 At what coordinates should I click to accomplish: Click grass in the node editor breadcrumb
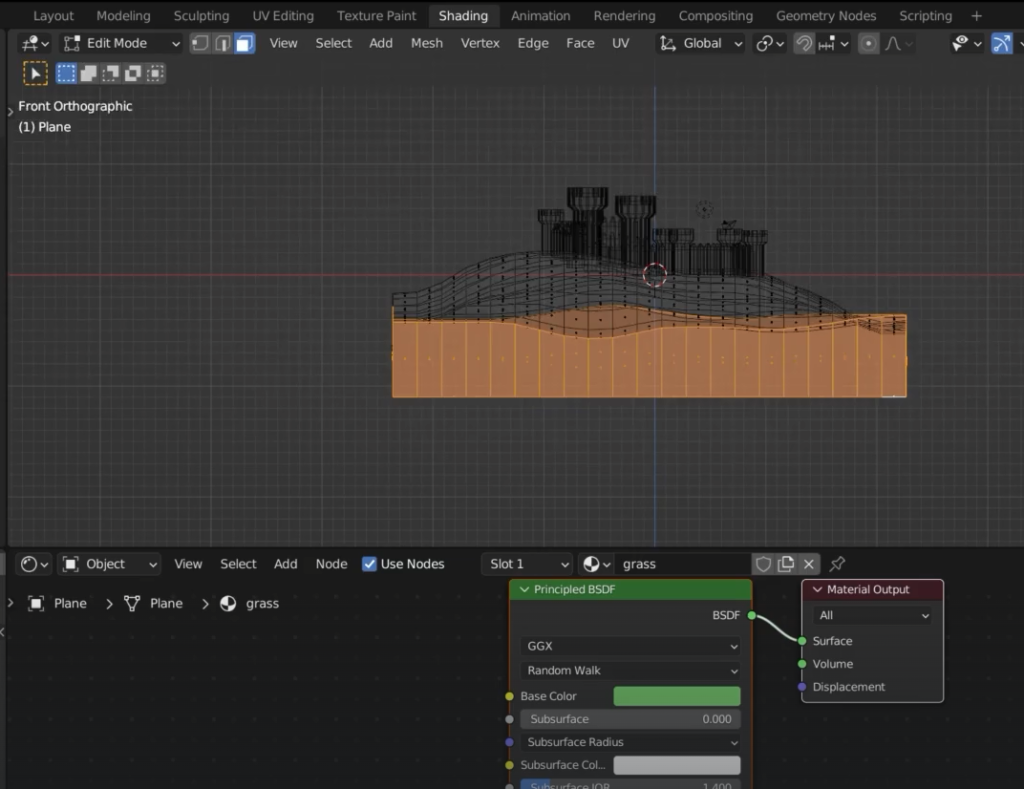point(261,603)
